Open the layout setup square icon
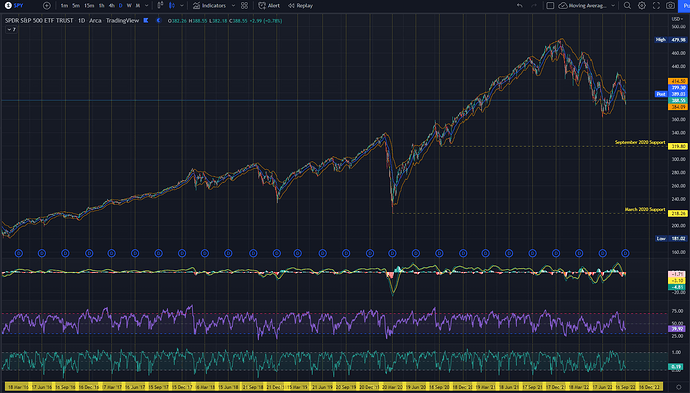Viewport: 690px width, 393px height. 550,6
